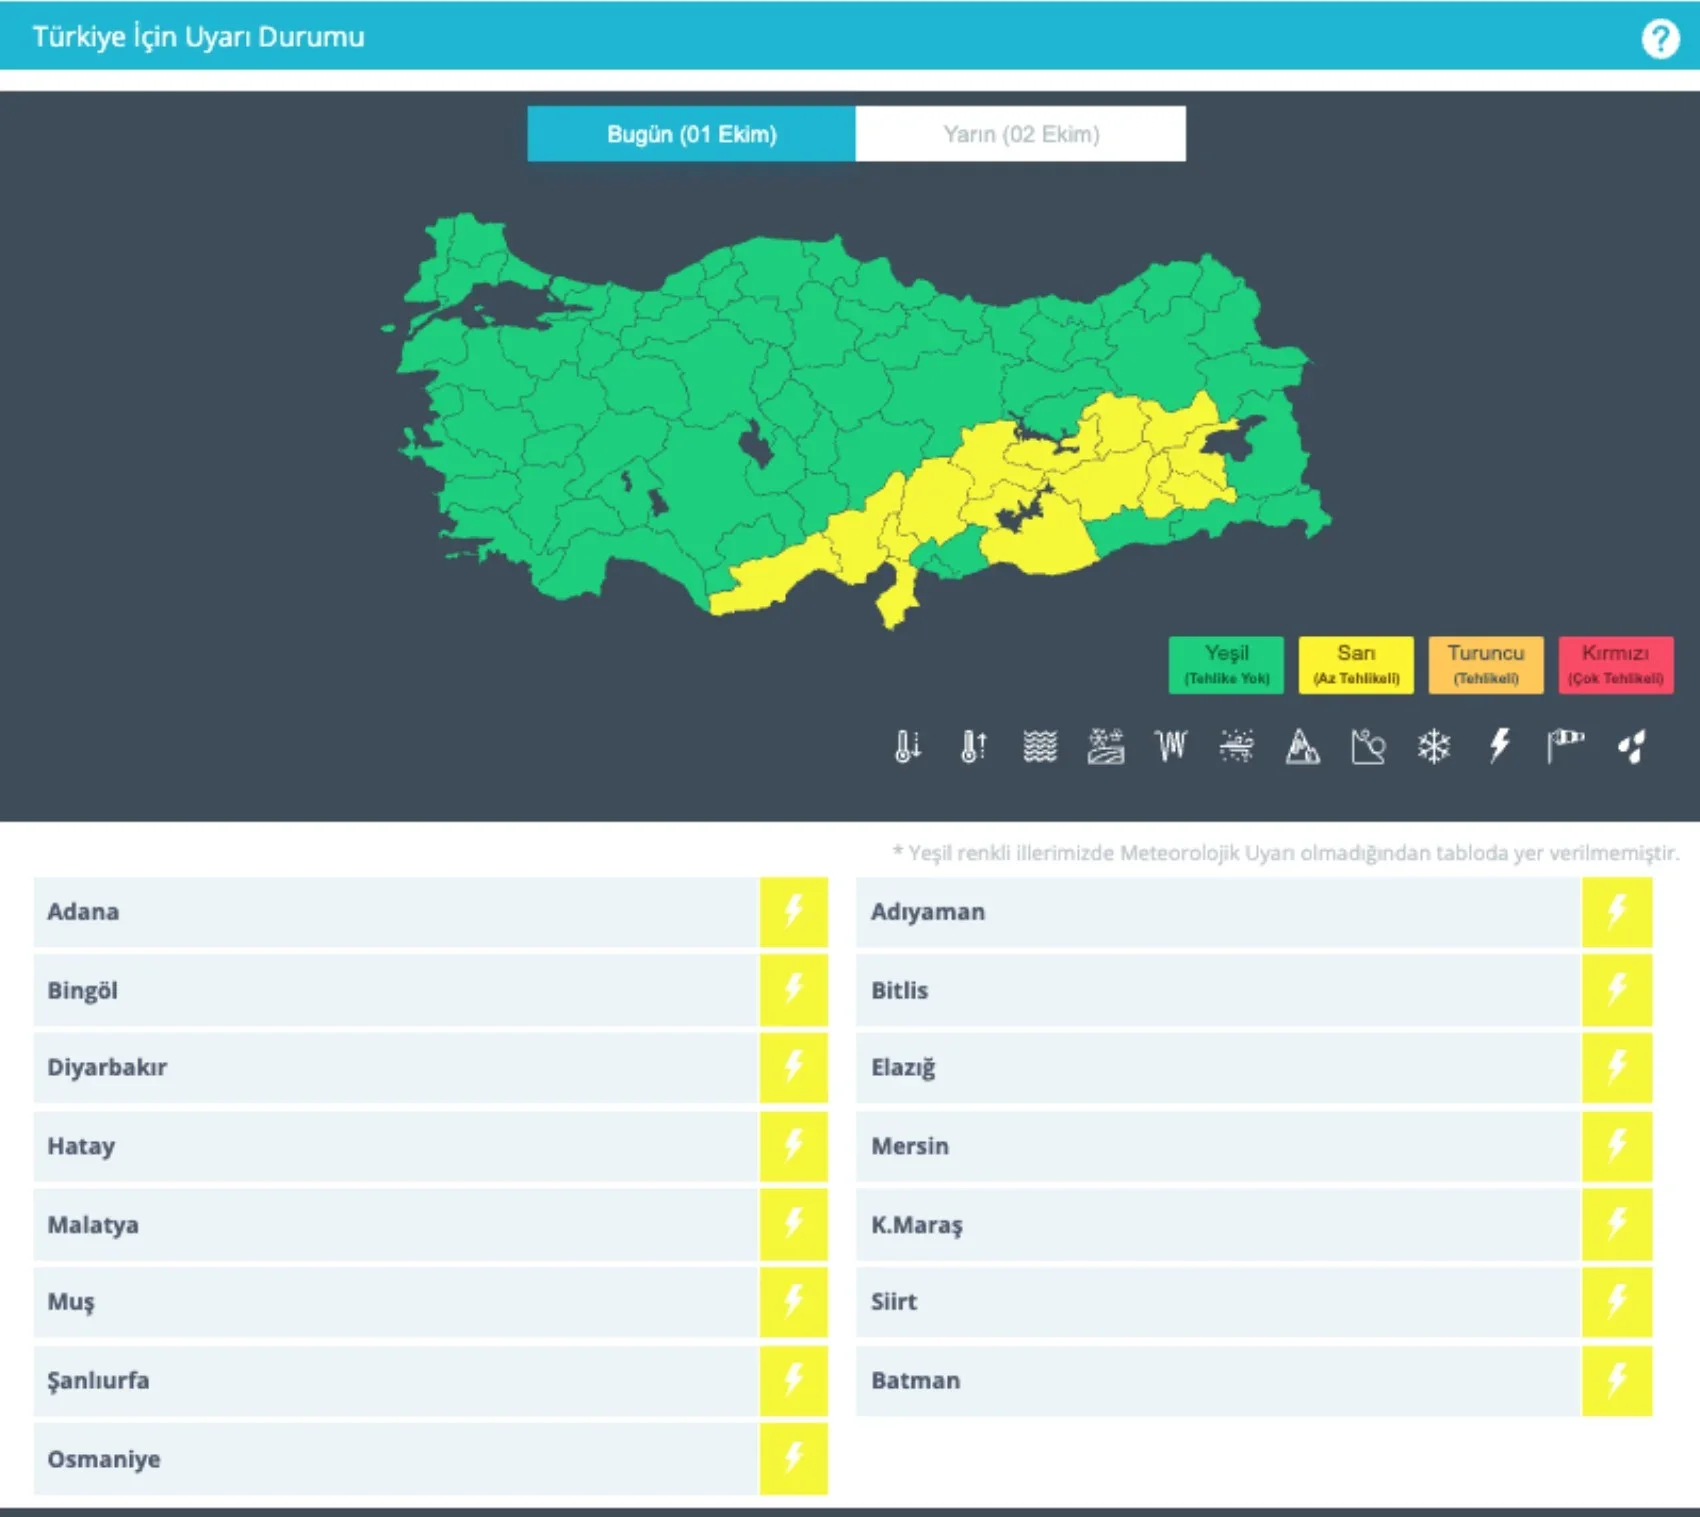This screenshot has height=1517, width=1700.
Task: Select the Bitlis province name
Action: 899,990
